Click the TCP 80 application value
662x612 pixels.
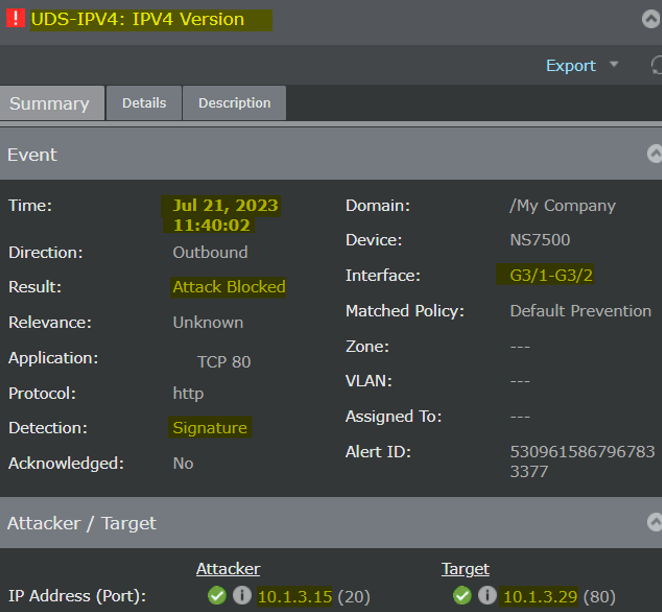point(224,362)
